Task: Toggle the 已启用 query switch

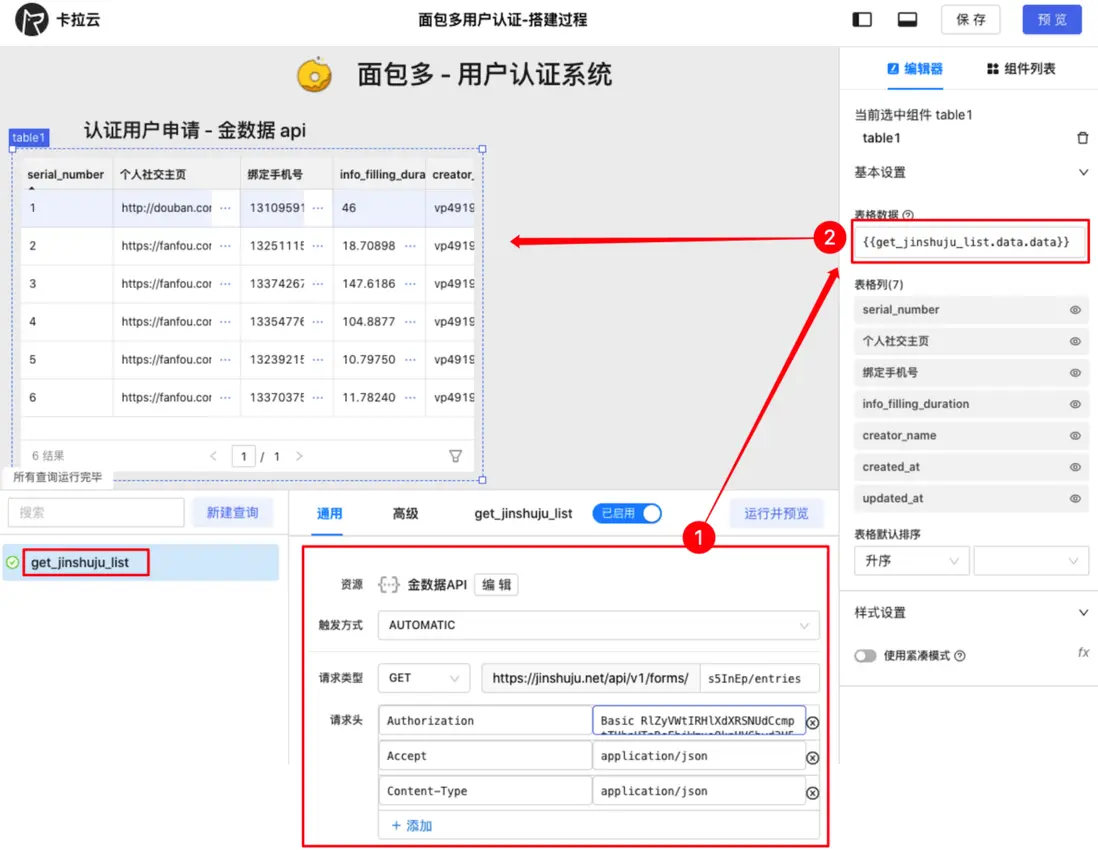Action: click(627, 513)
